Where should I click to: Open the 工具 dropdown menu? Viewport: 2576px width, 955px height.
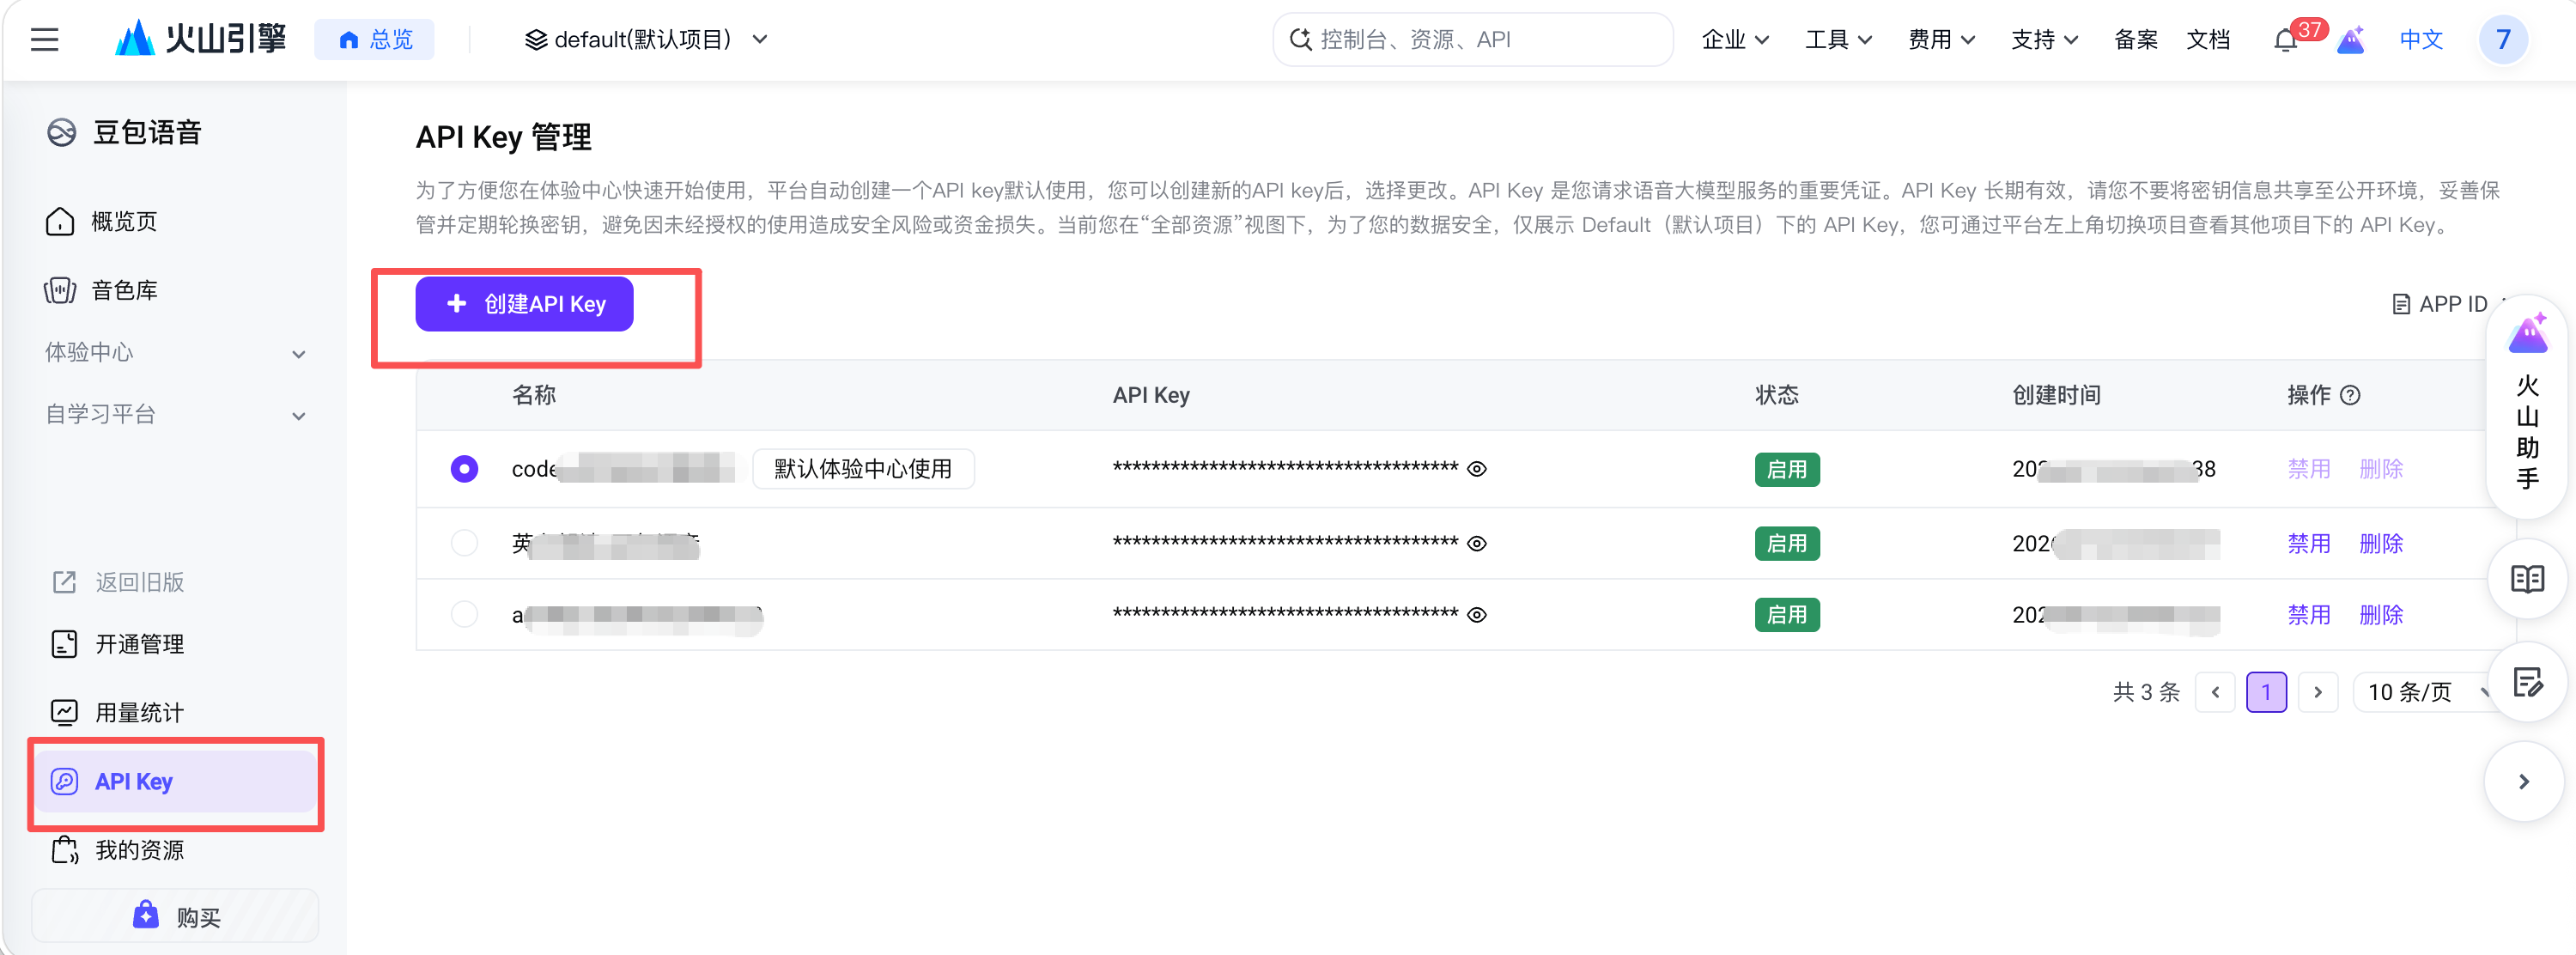coord(1838,39)
